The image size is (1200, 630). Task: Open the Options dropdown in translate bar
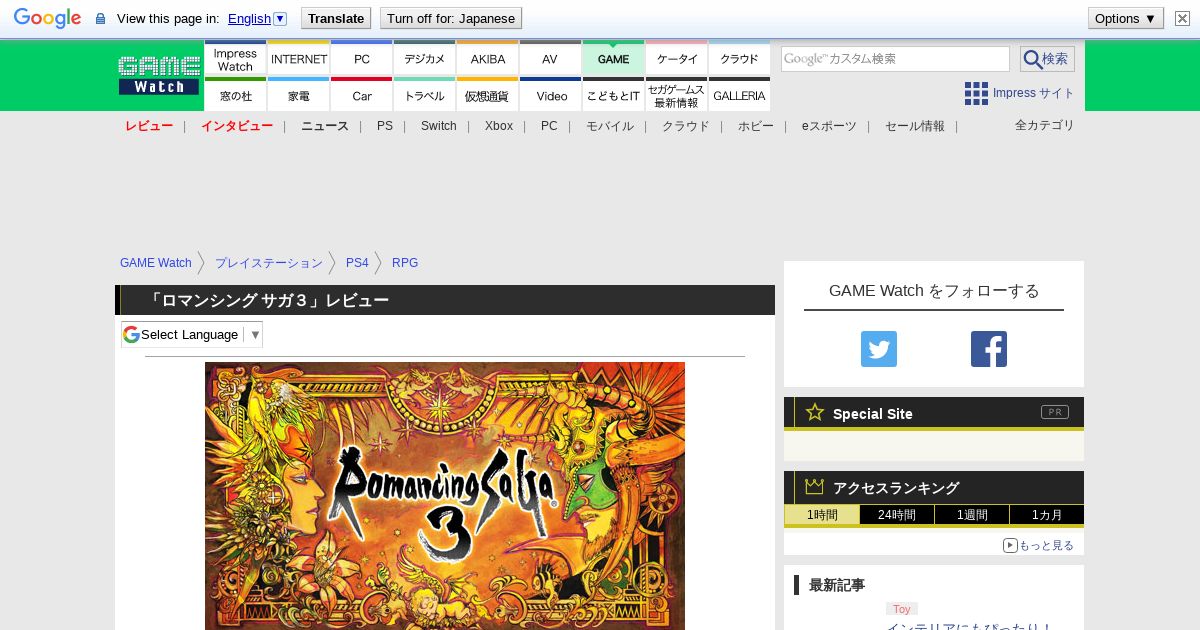coord(1125,18)
